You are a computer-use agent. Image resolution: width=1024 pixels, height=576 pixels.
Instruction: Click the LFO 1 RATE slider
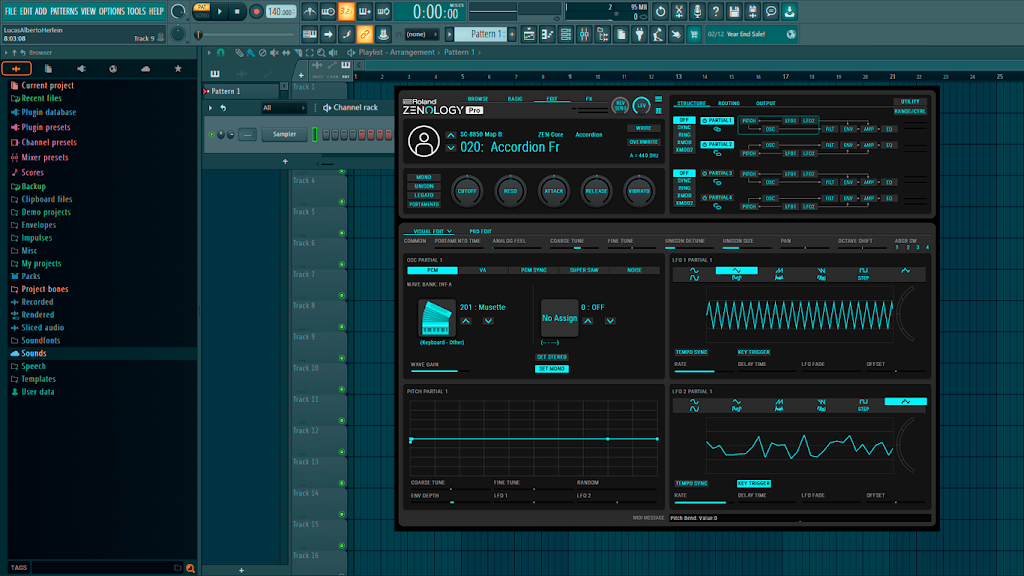[x=702, y=371]
